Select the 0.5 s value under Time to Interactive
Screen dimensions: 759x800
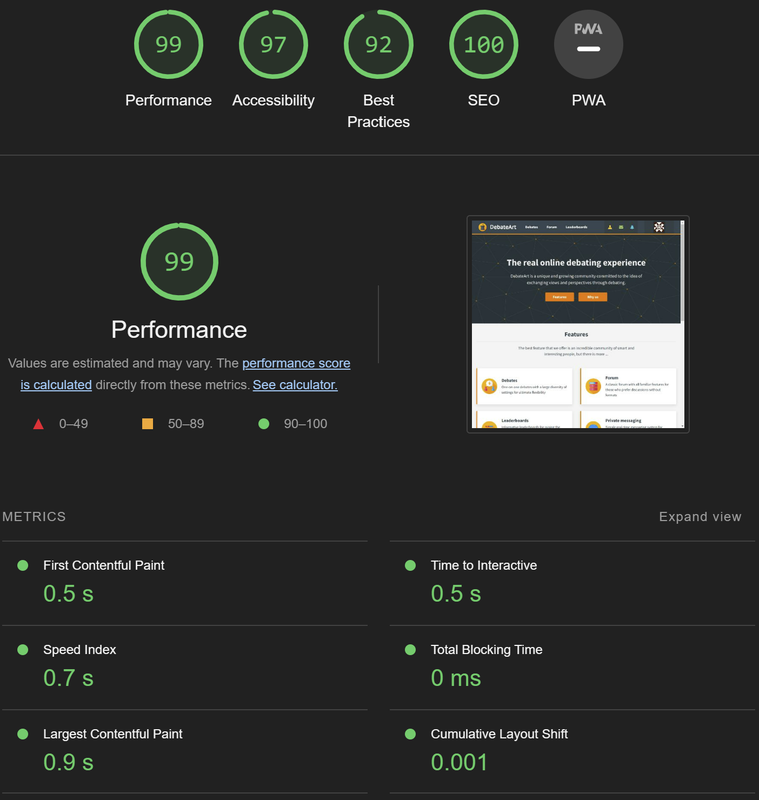(456, 593)
